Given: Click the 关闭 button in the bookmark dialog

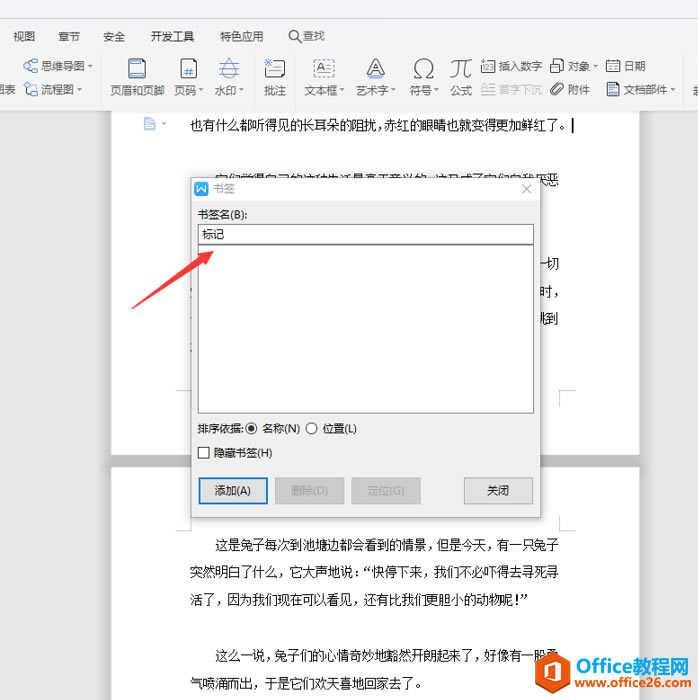Looking at the screenshot, I should coord(498,491).
